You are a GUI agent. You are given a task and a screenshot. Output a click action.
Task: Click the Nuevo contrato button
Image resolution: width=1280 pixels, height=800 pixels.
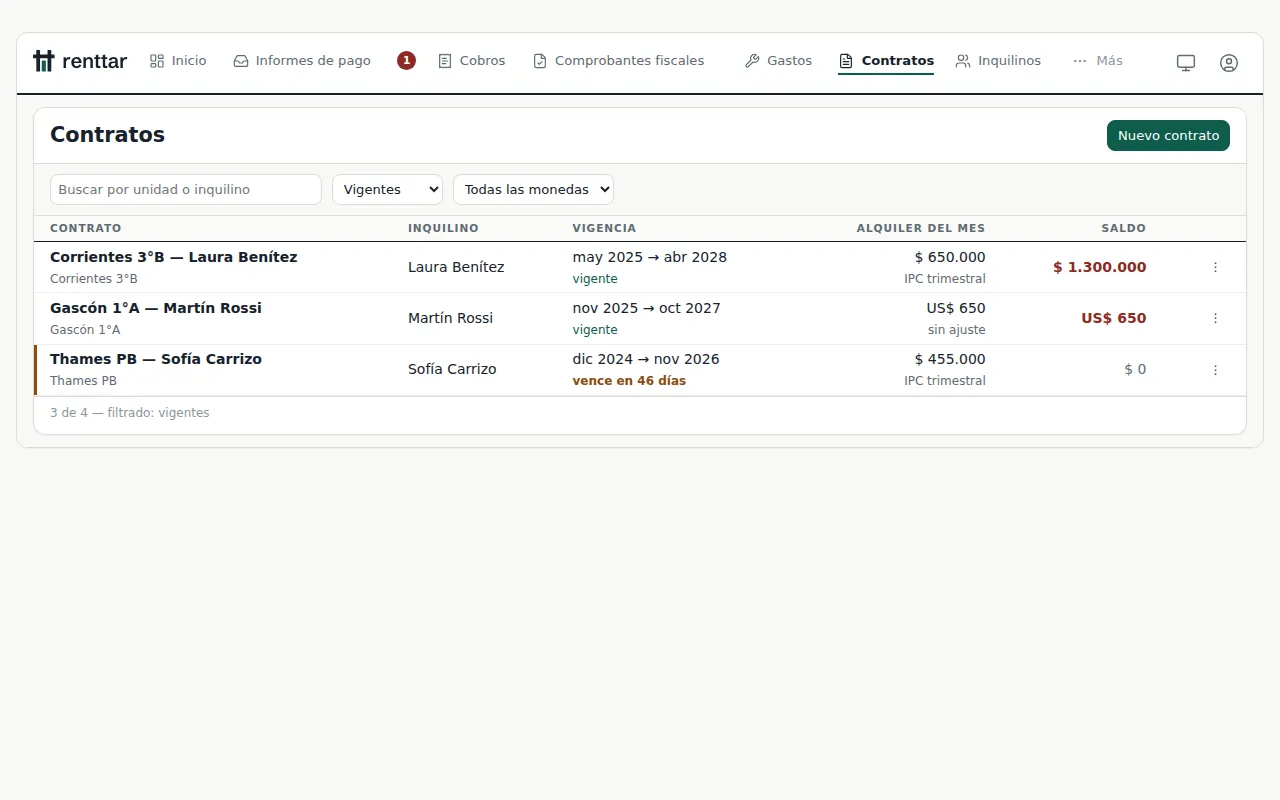[x=1168, y=136]
